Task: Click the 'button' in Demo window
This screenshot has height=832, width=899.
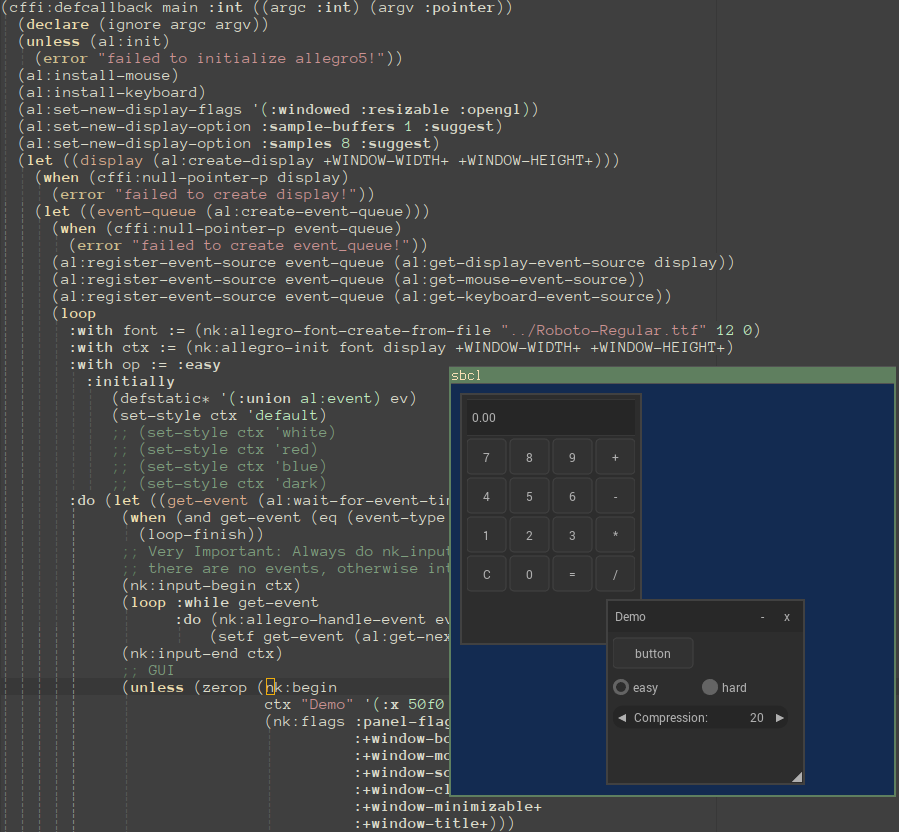Action: pos(653,654)
